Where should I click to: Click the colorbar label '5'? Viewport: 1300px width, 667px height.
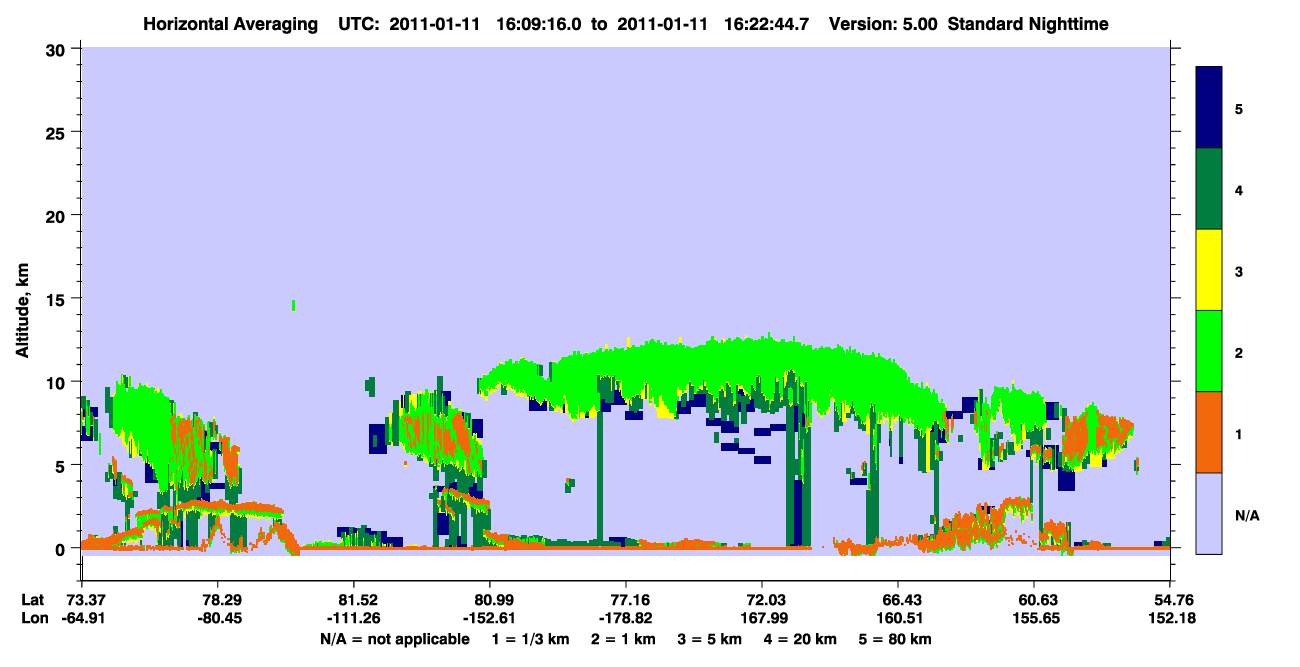[1239, 108]
